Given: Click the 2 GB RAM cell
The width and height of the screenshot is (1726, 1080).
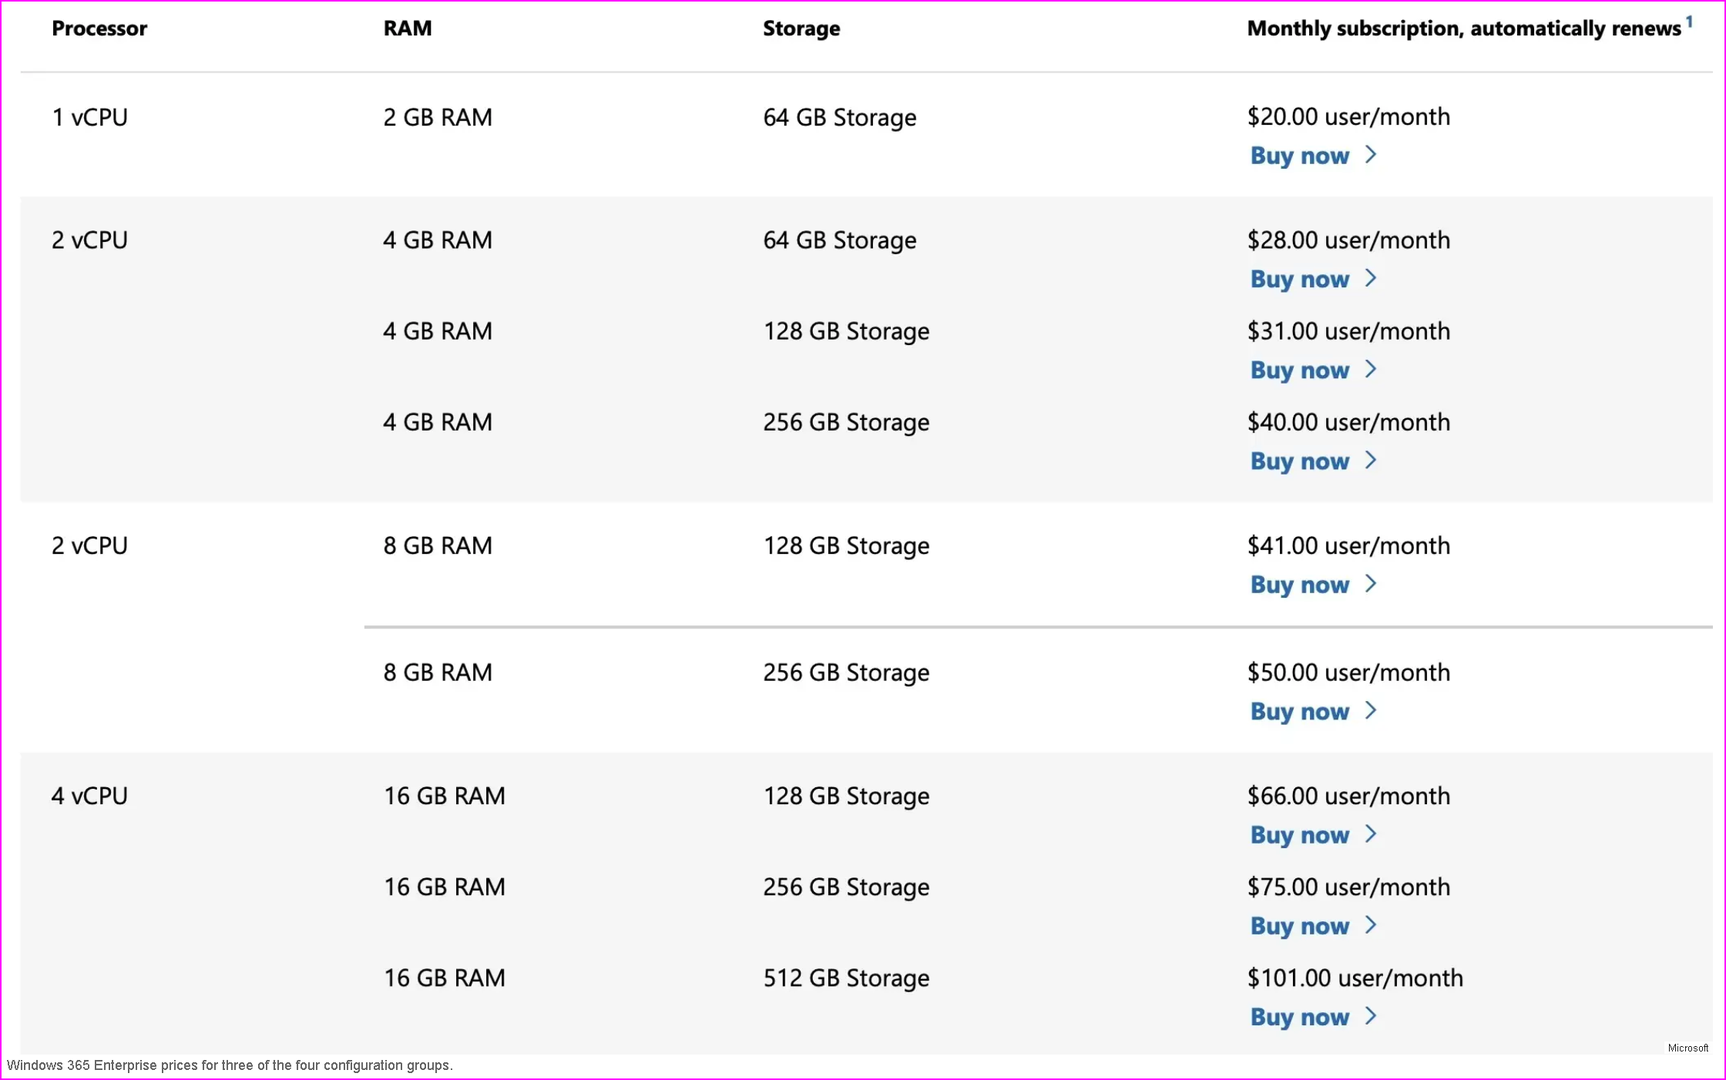Looking at the screenshot, I should point(437,117).
